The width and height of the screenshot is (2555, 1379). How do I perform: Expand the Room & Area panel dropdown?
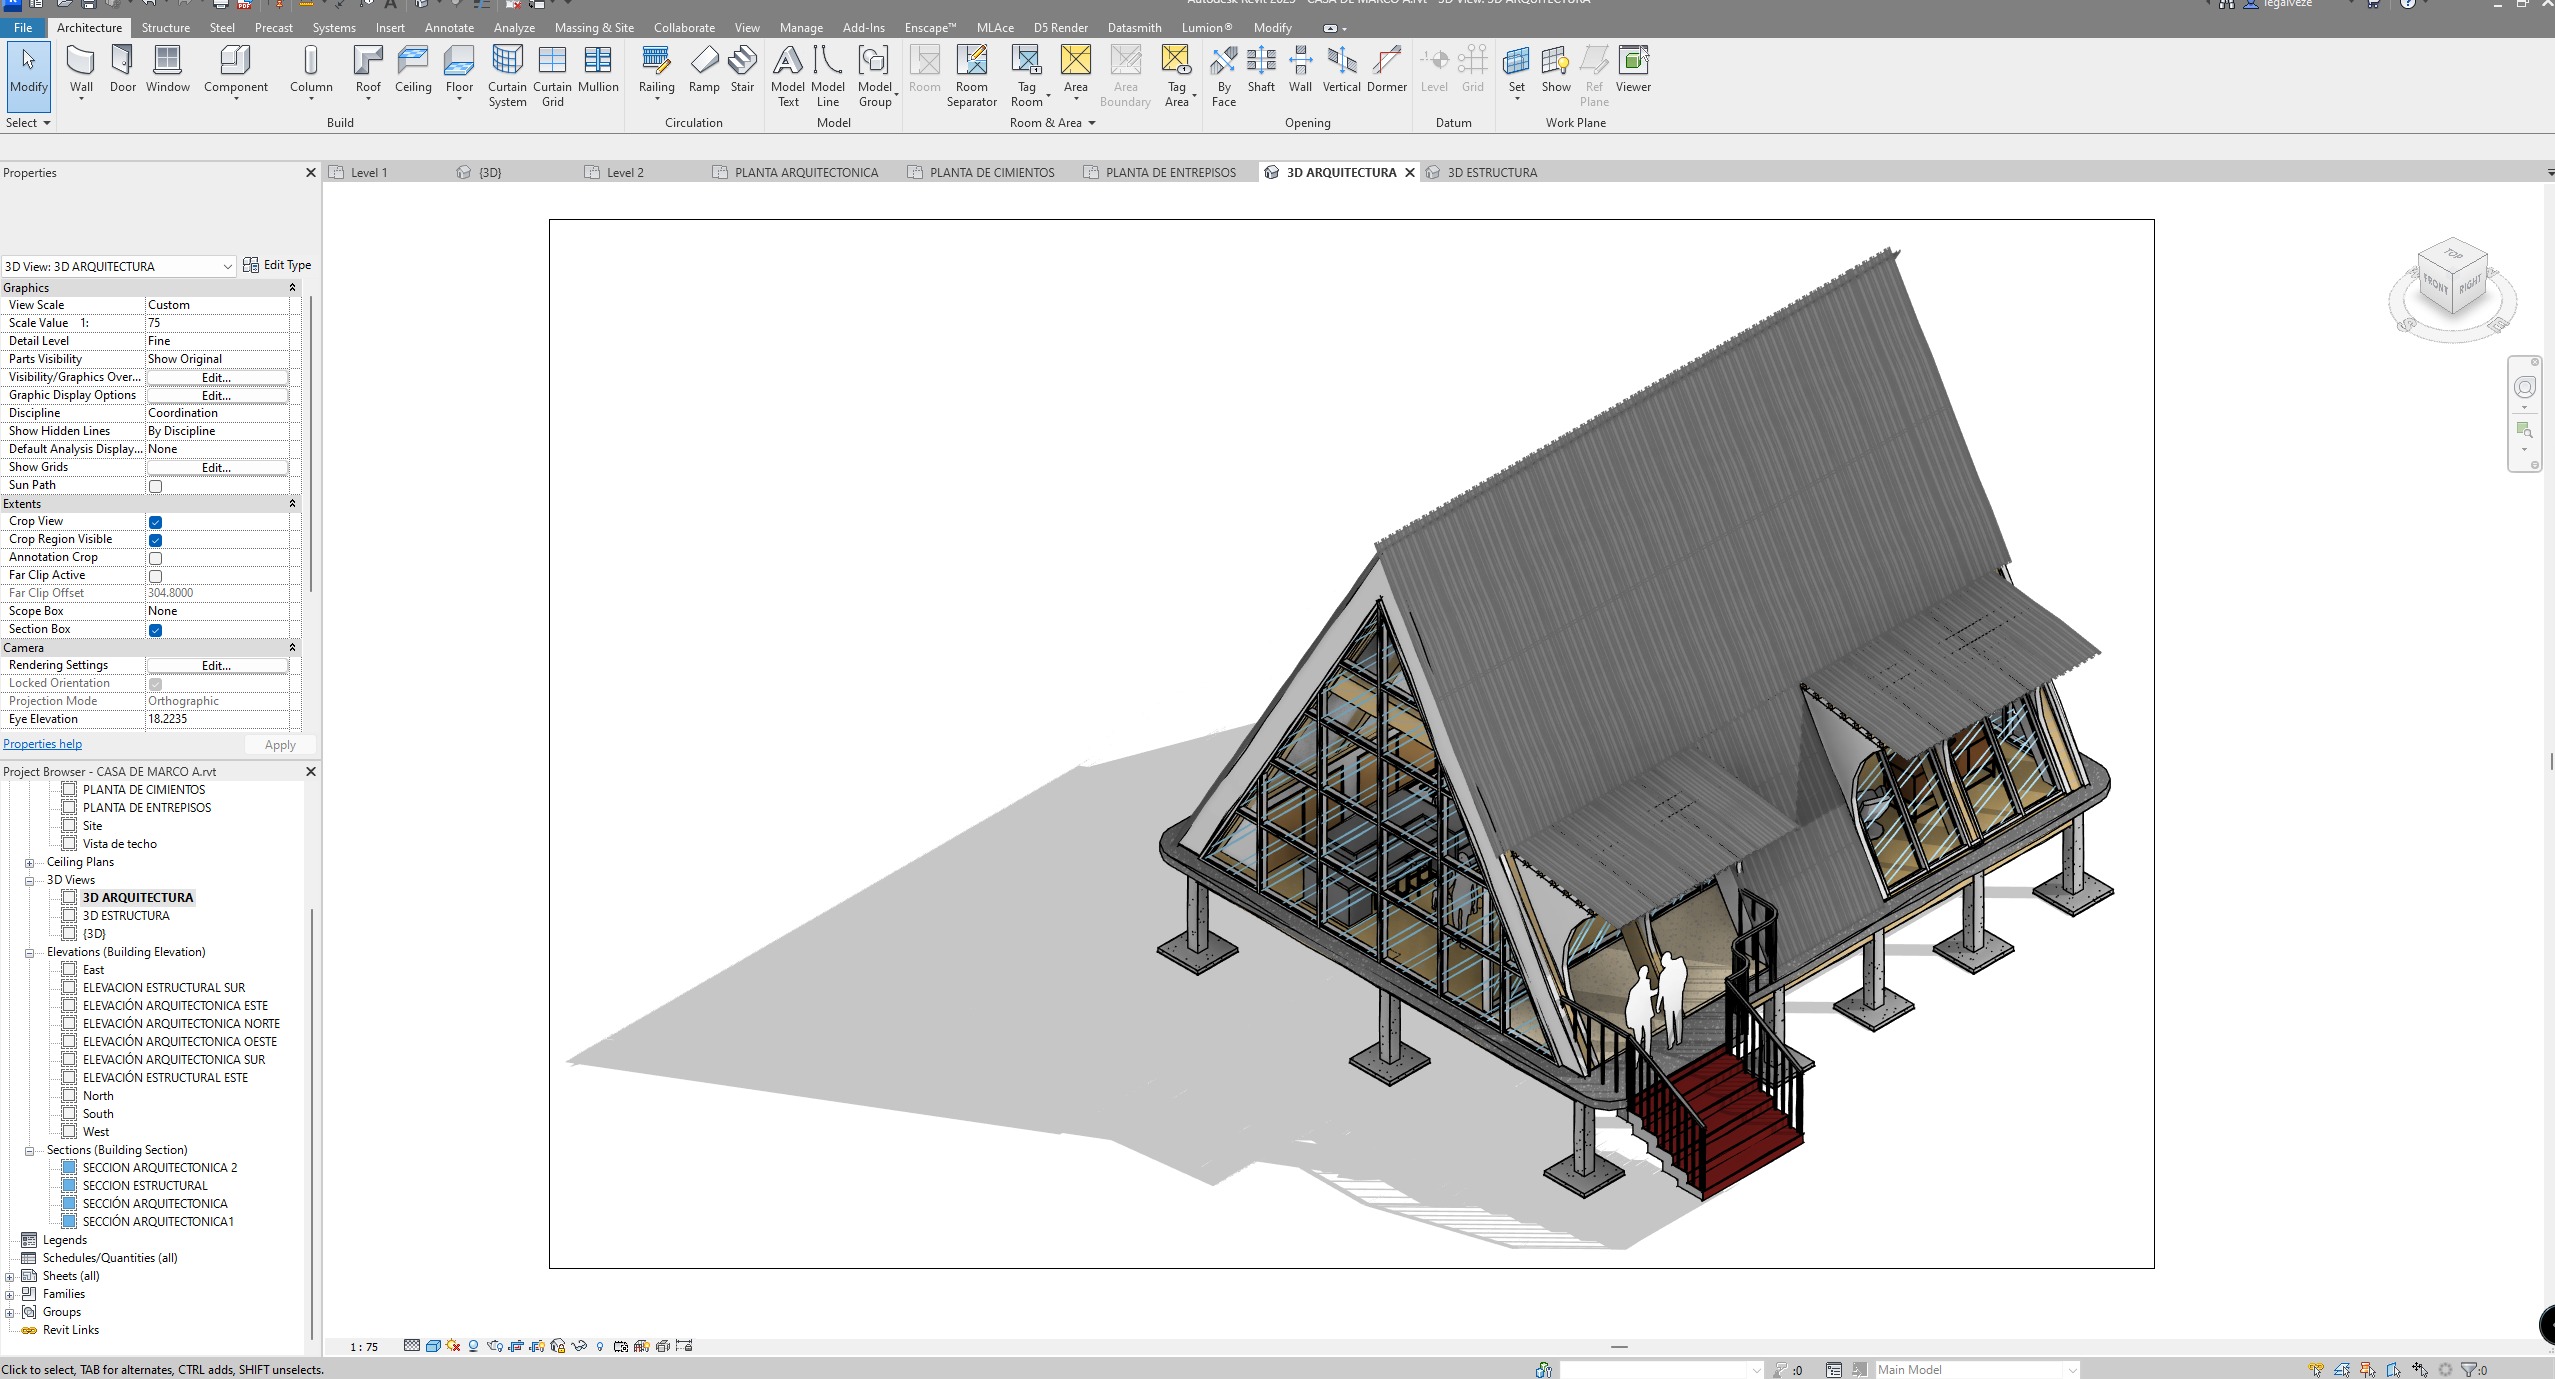pyautogui.click(x=1052, y=123)
